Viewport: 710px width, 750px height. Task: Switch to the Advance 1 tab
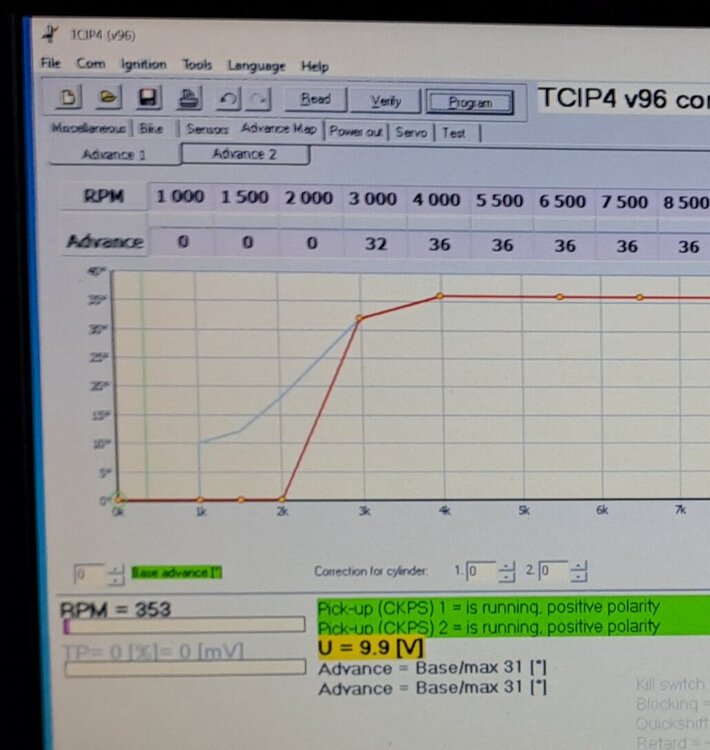coord(114,155)
